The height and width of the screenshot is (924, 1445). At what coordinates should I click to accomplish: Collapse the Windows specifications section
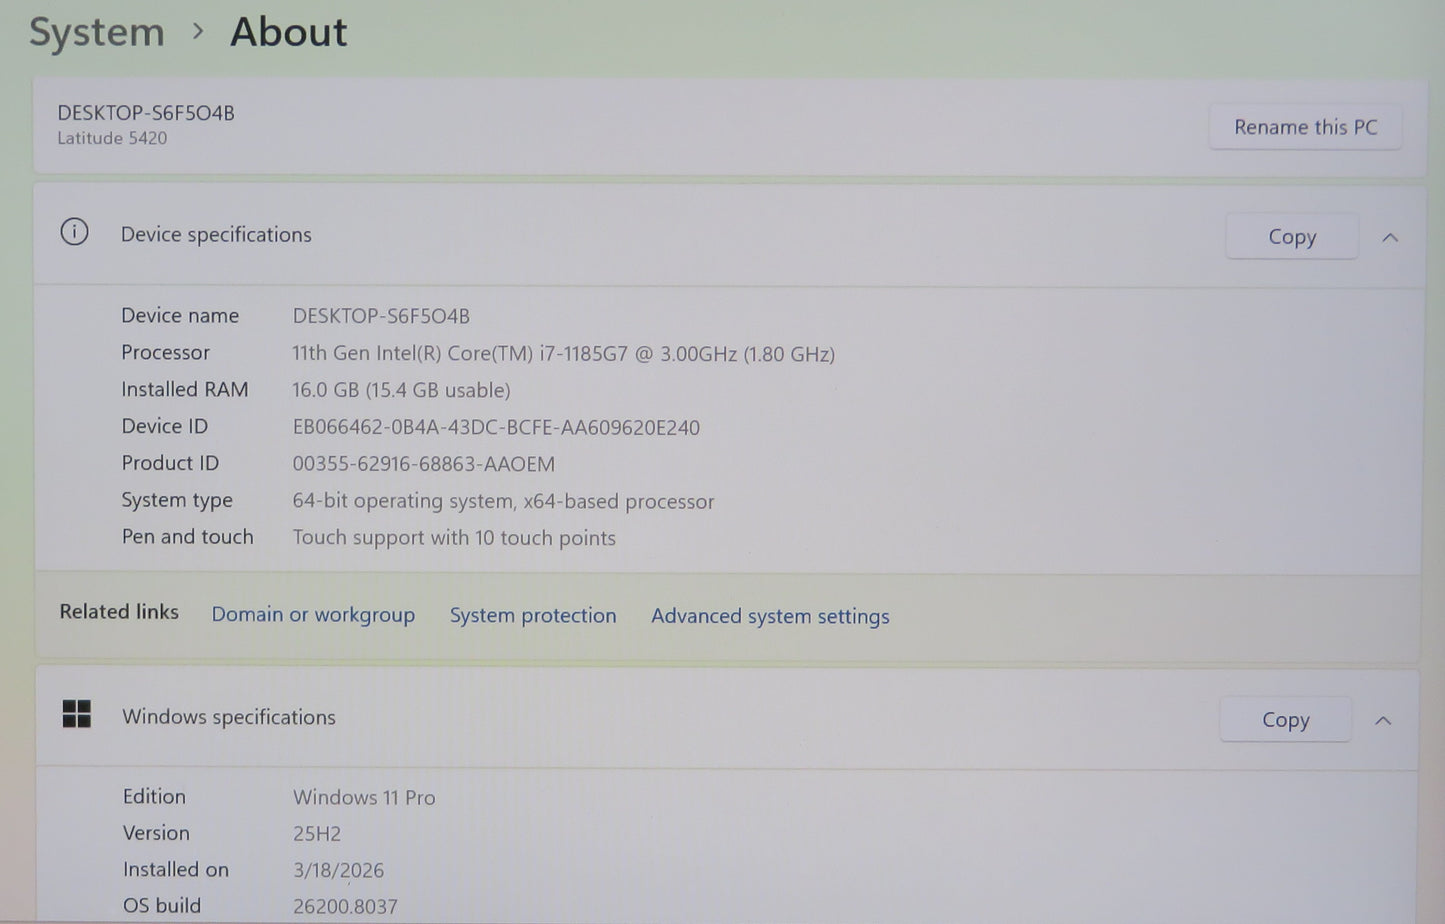click(x=1384, y=719)
